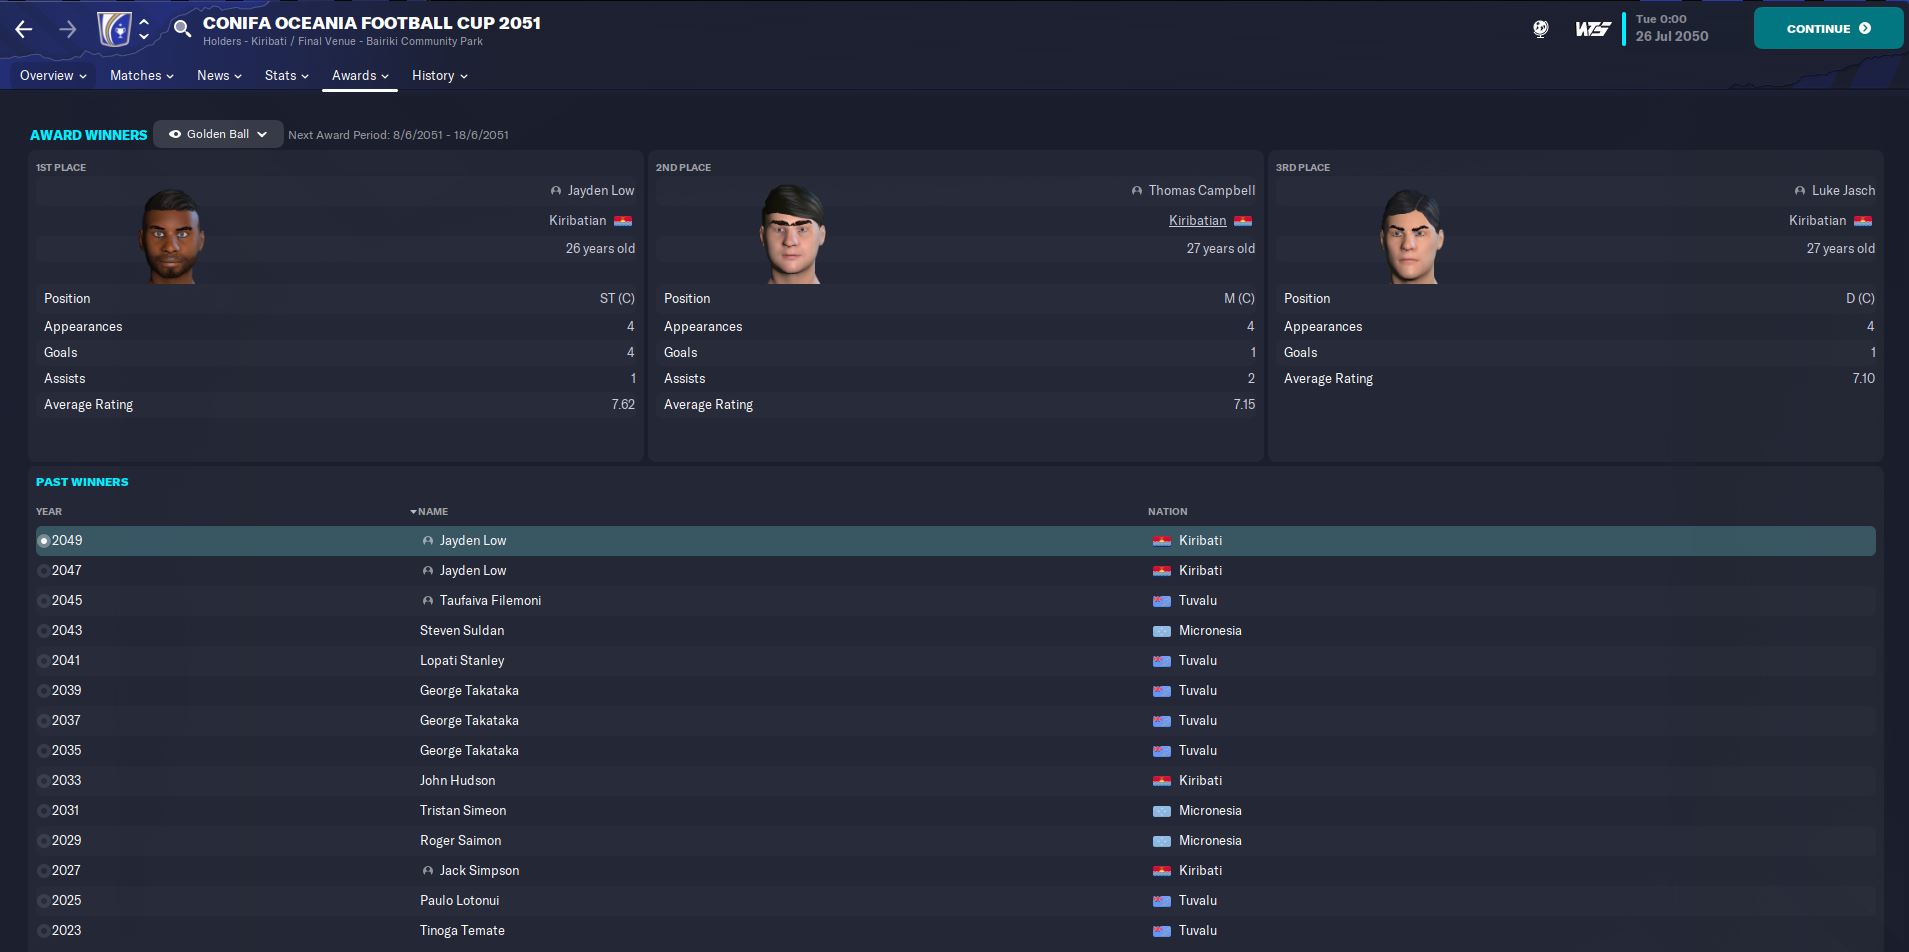1909x952 pixels.
Task: Click Jayden Low's player portrait
Action: point(171,237)
